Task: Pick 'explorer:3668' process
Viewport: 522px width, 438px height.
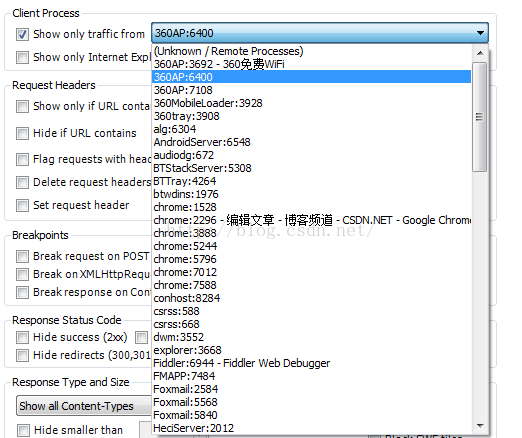Action: point(312,350)
